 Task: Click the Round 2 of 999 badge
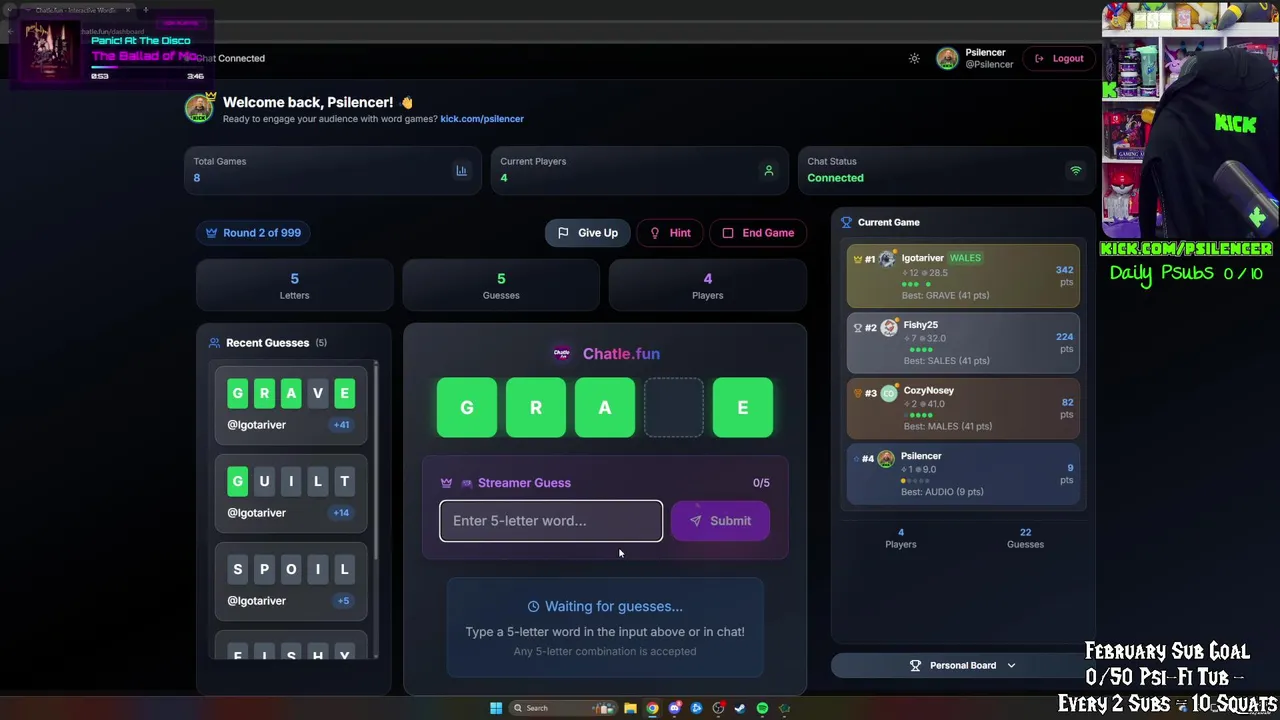click(x=253, y=233)
